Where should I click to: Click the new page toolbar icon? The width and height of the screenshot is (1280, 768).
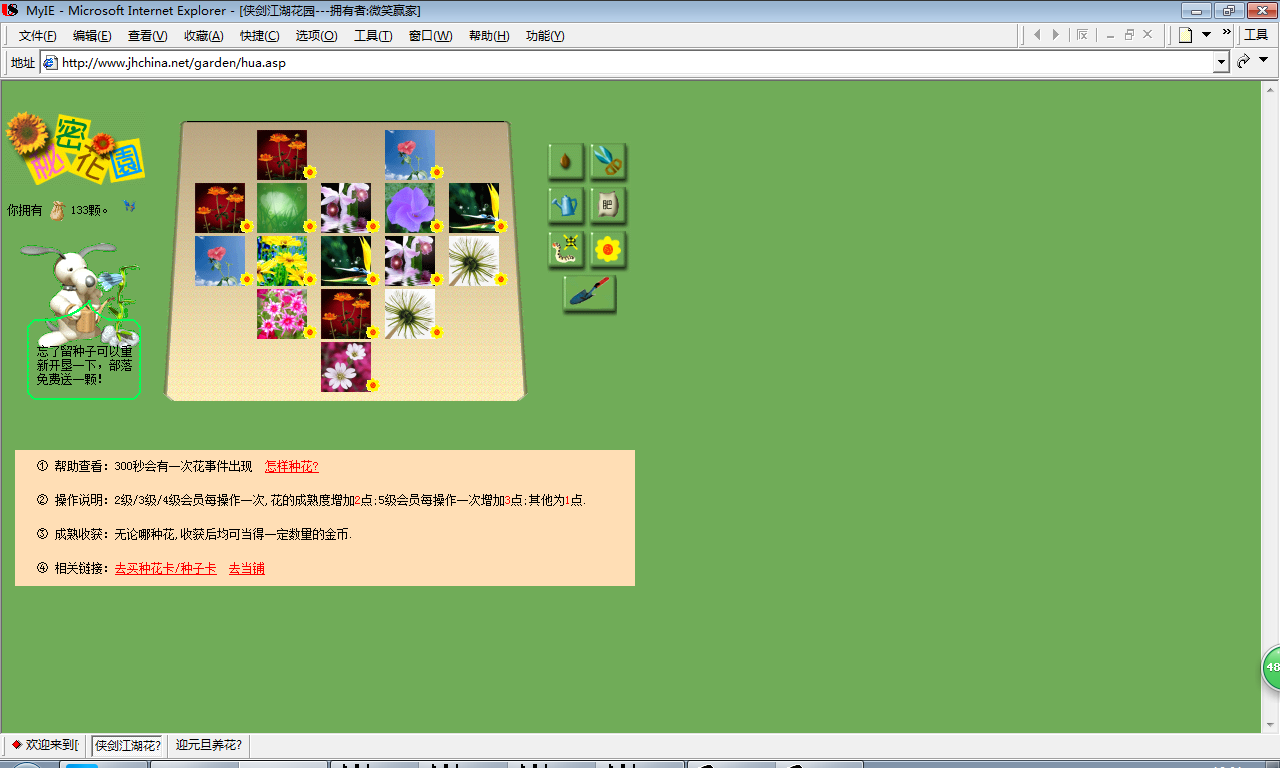click(1186, 35)
